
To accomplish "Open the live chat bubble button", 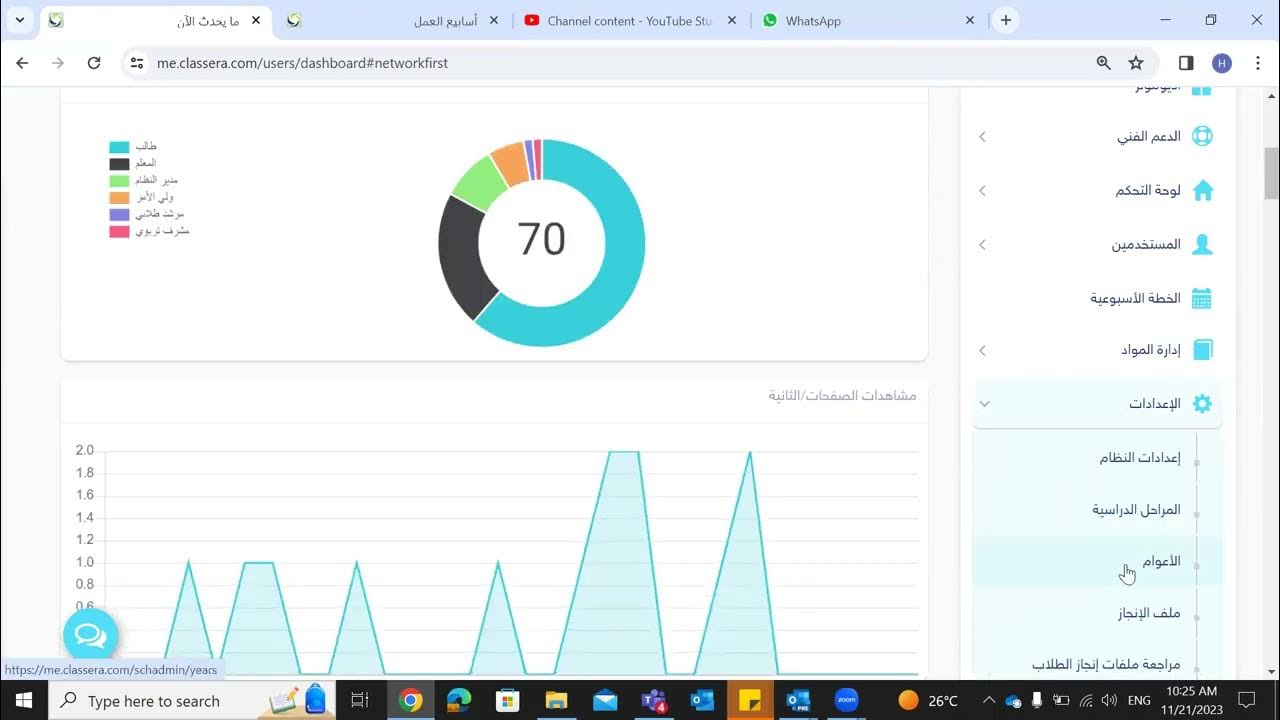I will (90, 635).
